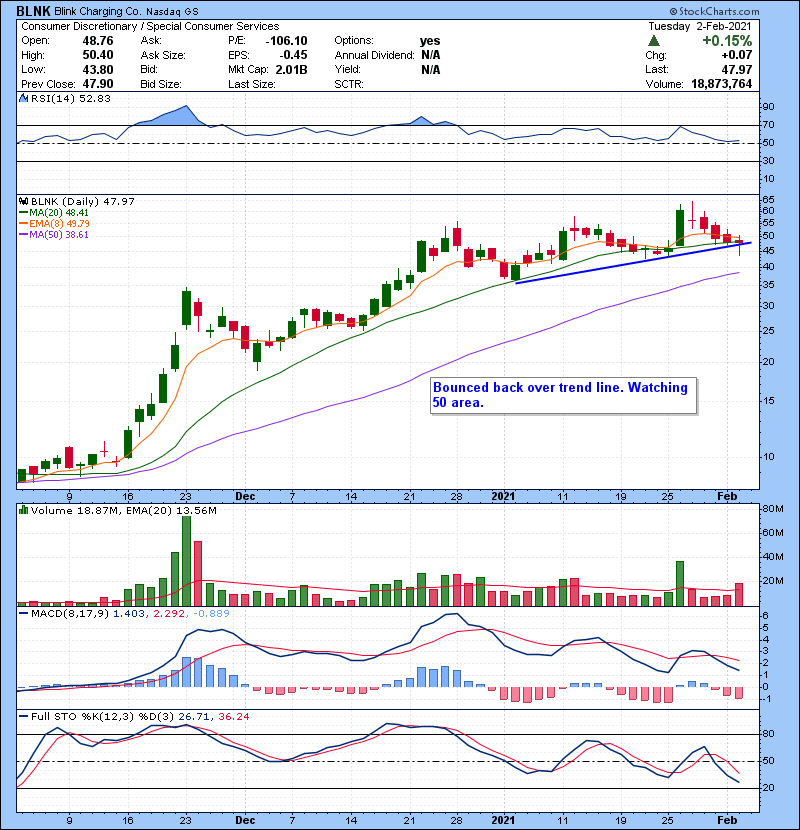The width and height of the screenshot is (800, 830).
Task: Click the MACD histogram value -0.889
Action: 211,614
